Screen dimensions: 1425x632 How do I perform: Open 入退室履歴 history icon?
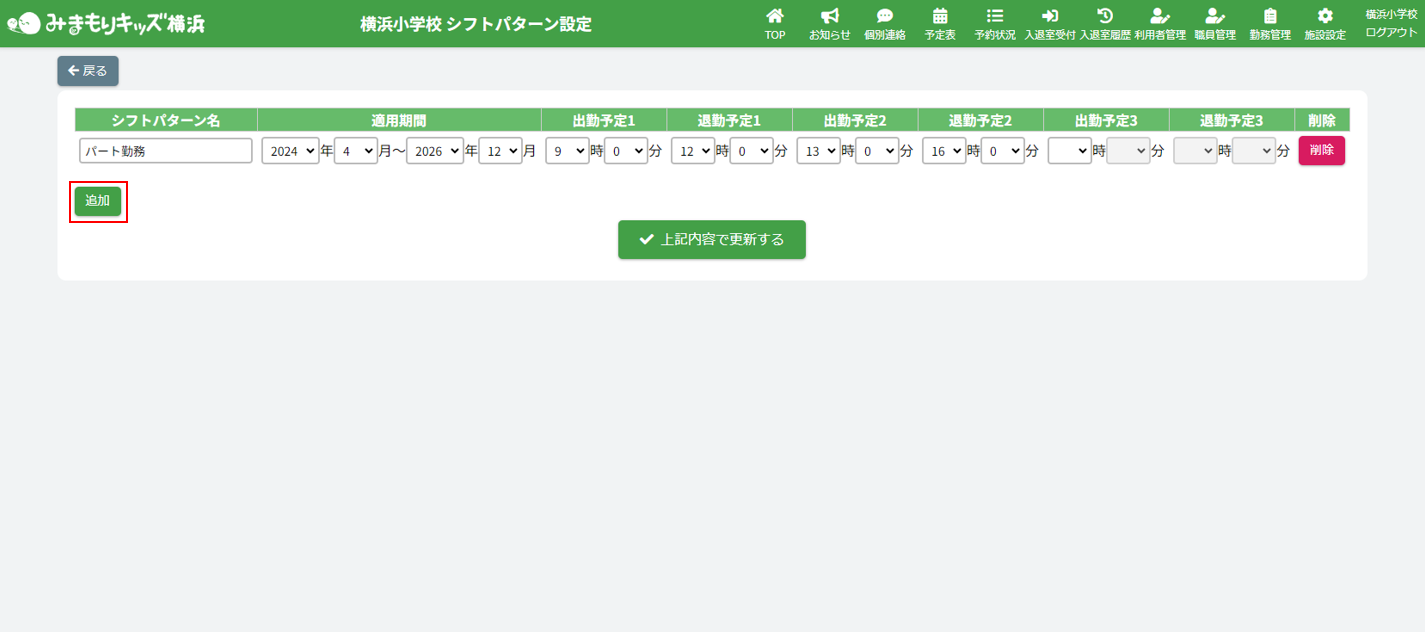point(1105,17)
